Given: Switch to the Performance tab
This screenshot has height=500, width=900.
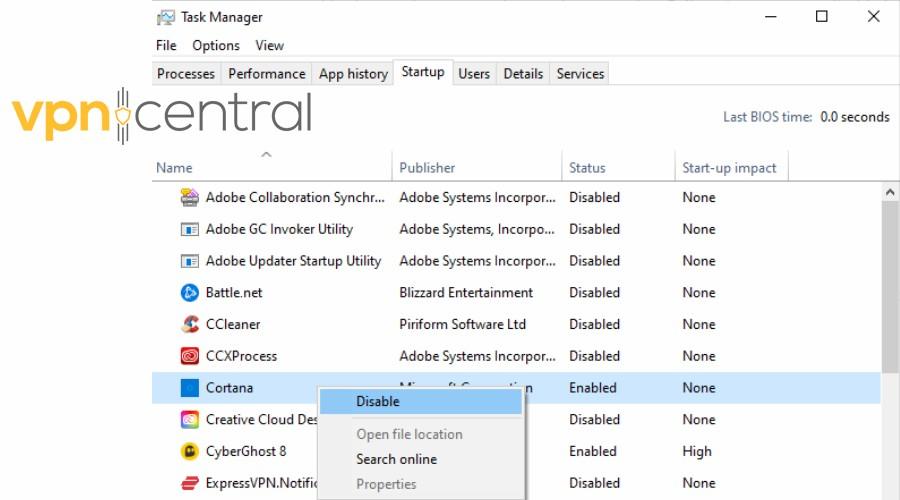Looking at the screenshot, I should (266, 73).
